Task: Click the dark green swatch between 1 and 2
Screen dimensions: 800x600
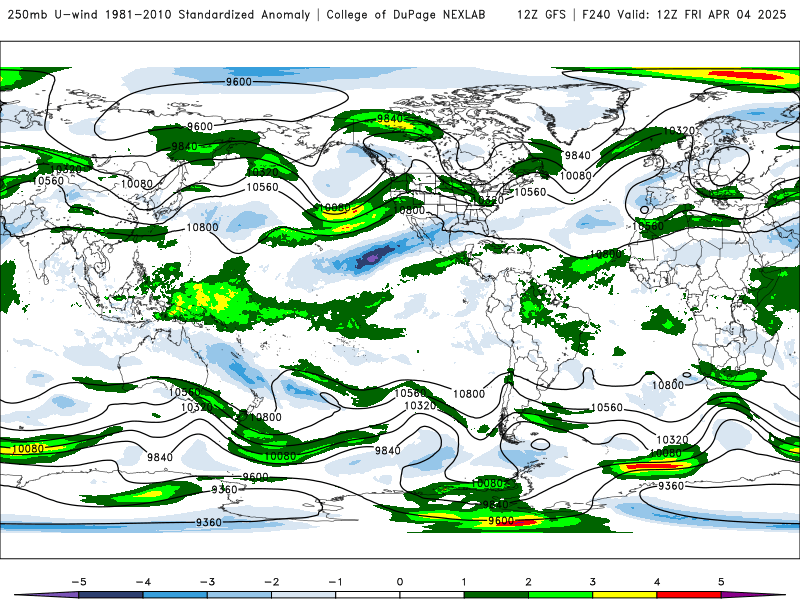Action: point(496,595)
